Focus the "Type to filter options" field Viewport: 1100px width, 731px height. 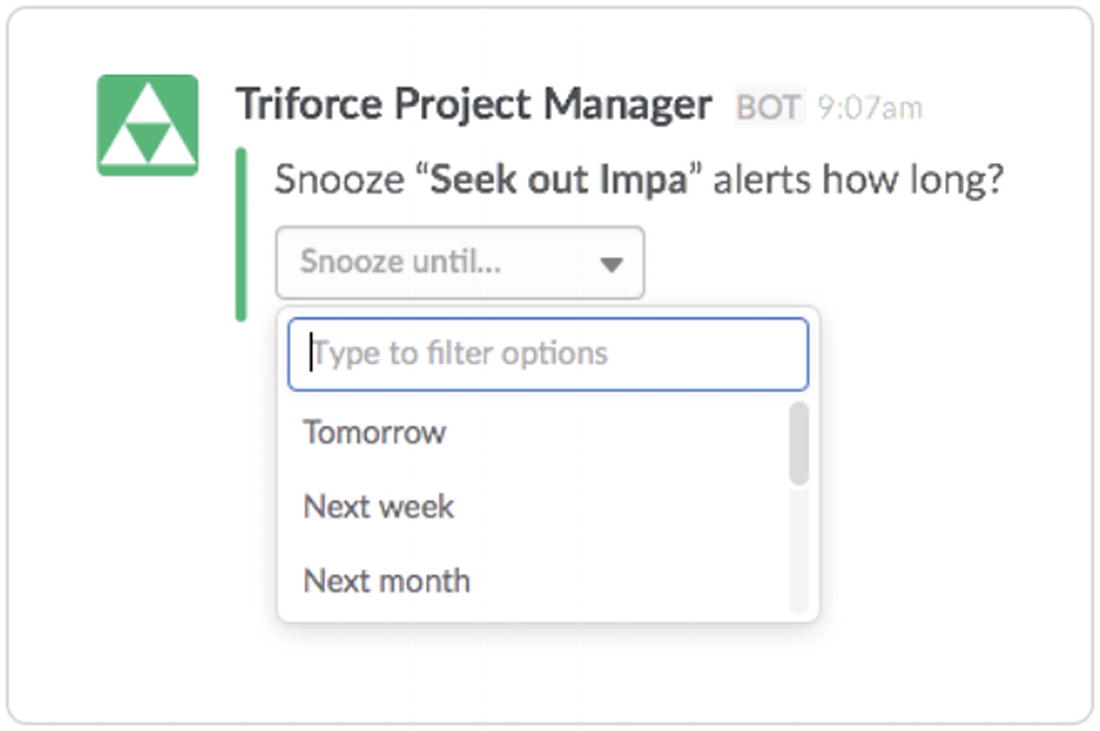click(547, 354)
